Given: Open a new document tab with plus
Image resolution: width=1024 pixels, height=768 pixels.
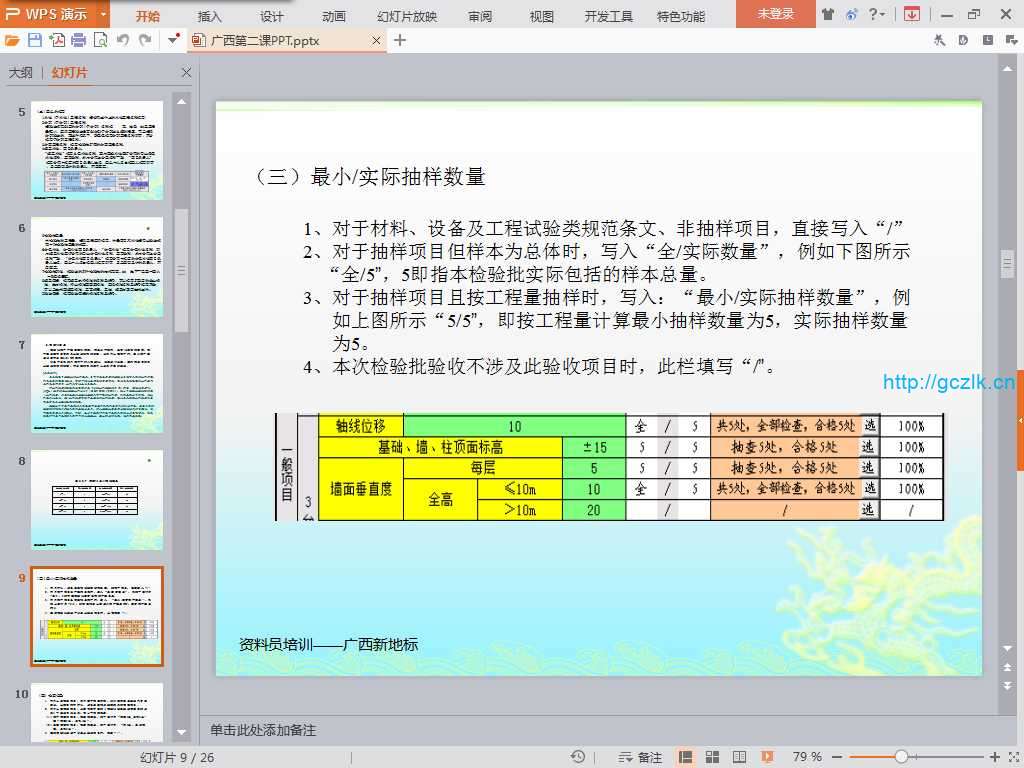Looking at the screenshot, I should point(400,40).
